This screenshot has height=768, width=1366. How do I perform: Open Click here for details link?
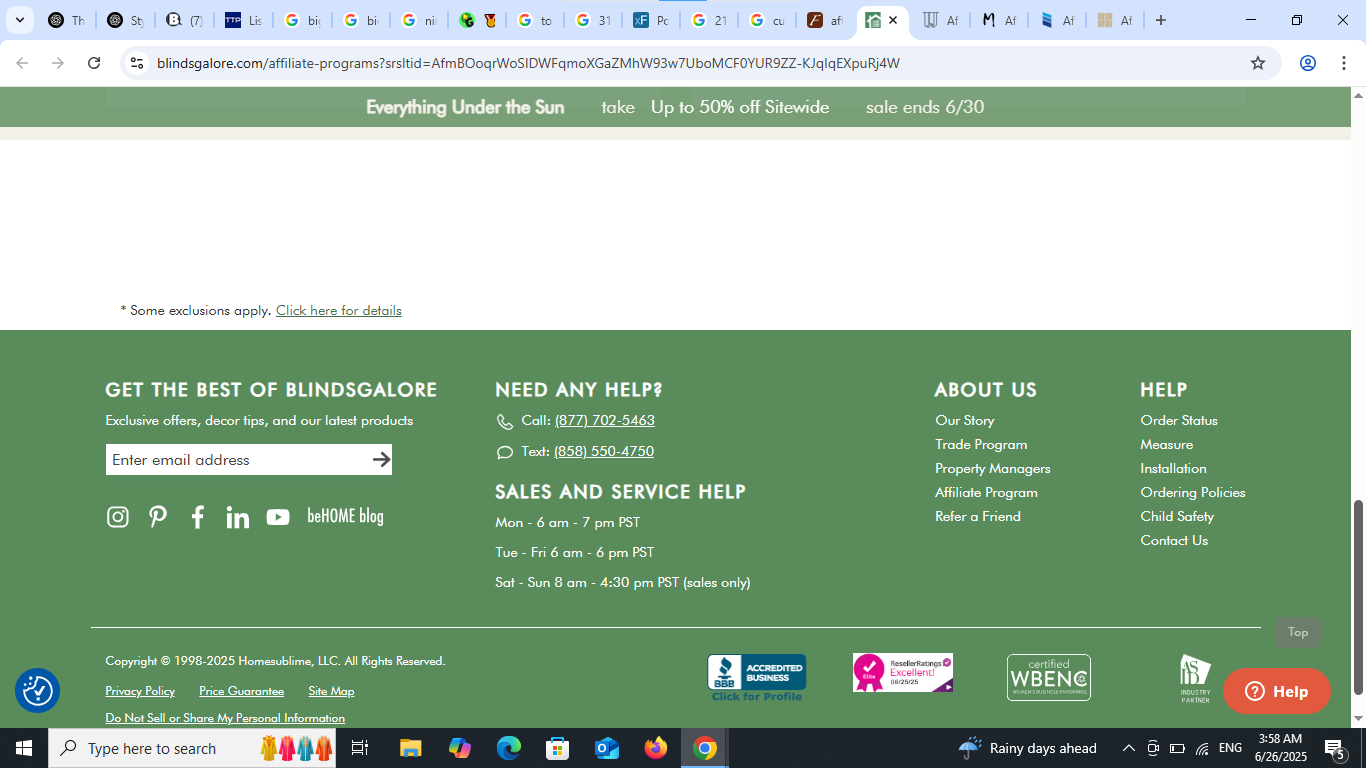click(339, 311)
